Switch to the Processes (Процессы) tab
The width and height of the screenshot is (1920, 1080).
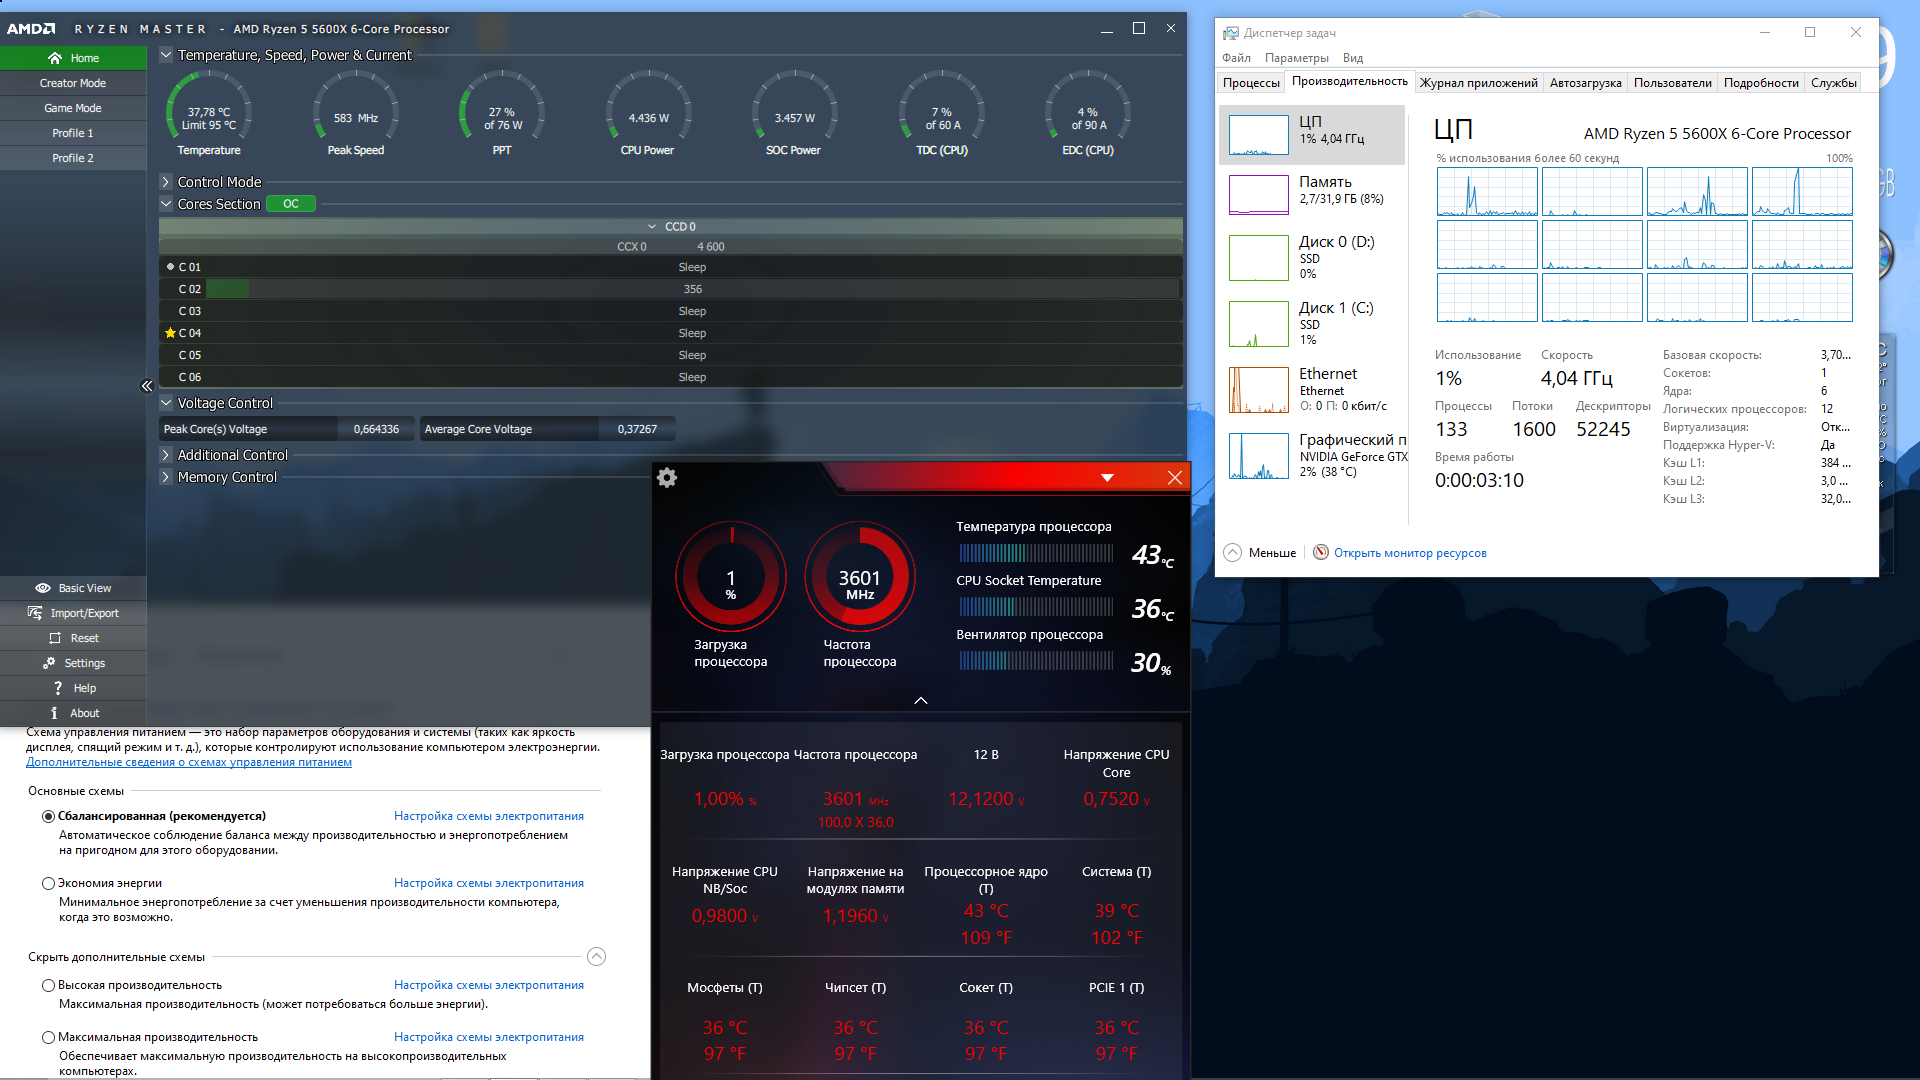1250,83
